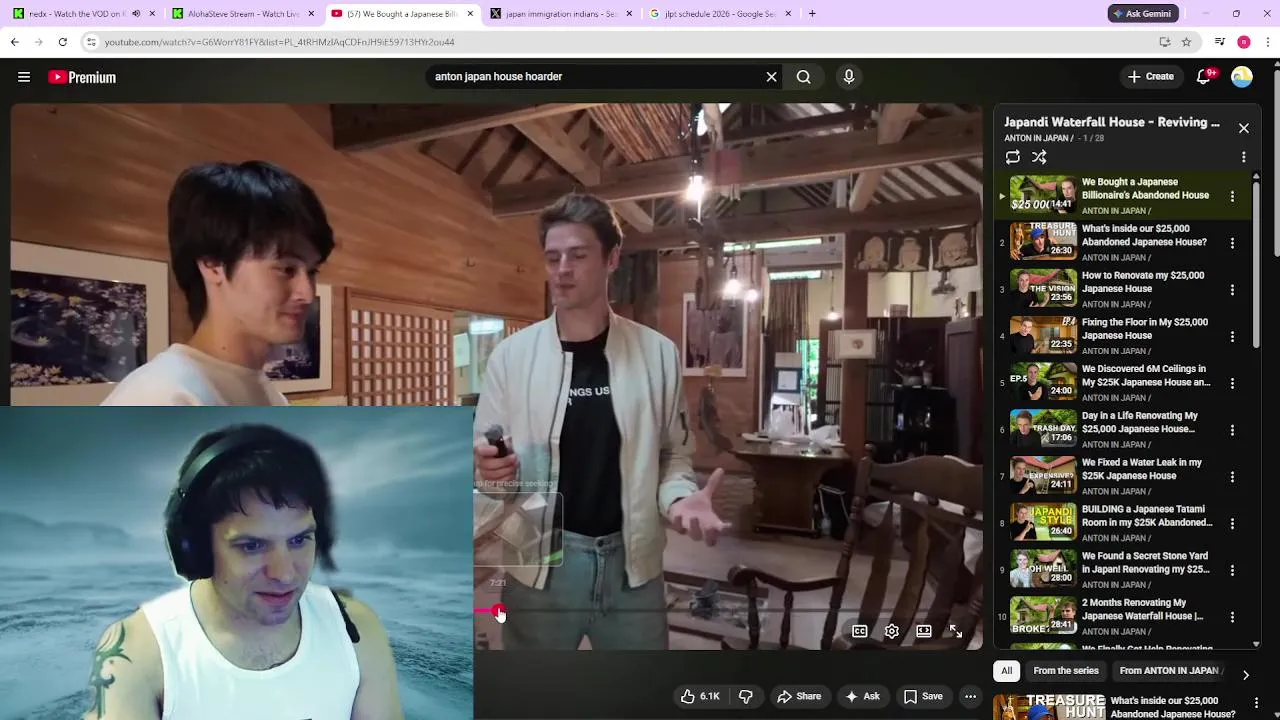Start voice search with microphone

coord(849,77)
